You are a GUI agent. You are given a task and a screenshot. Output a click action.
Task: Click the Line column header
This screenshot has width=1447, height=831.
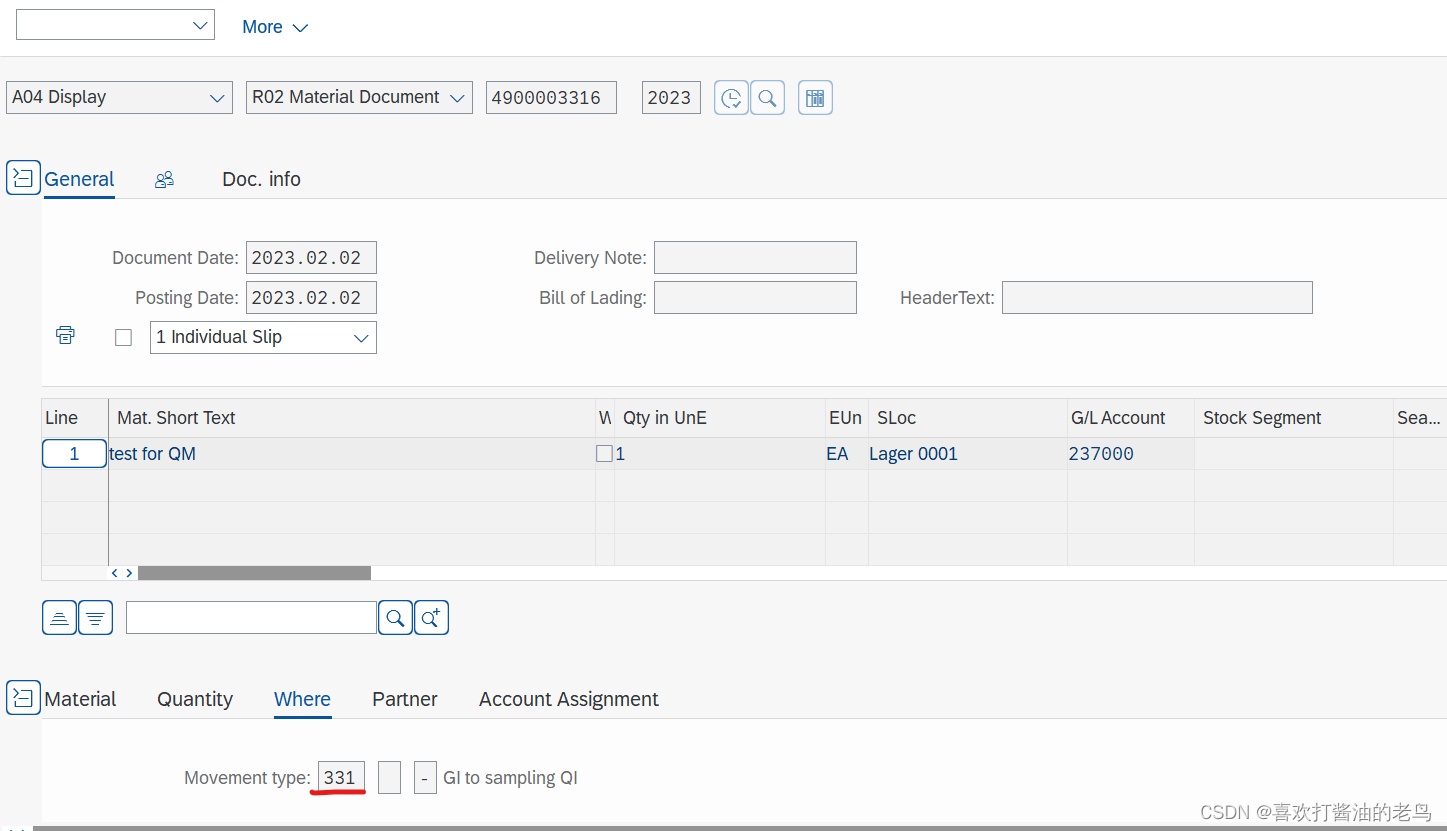coord(75,418)
